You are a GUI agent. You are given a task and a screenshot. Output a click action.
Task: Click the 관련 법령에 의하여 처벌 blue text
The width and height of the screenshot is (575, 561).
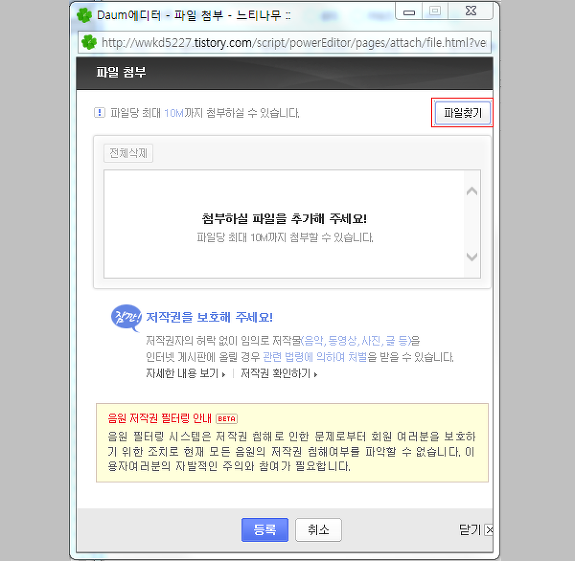click(315, 357)
